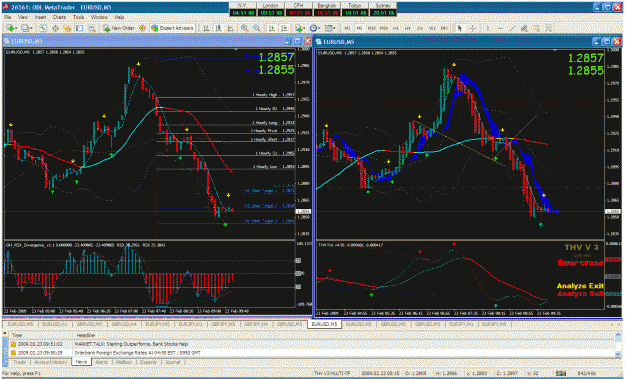Expand the Profiles dropdown arrow
Screen dimensions: 625x379
(31, 28)
